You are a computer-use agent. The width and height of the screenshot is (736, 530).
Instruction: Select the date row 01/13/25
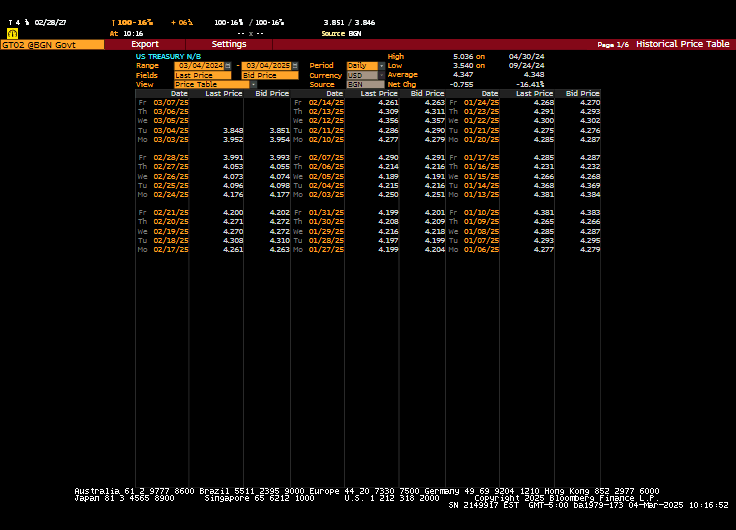point(482,194)
